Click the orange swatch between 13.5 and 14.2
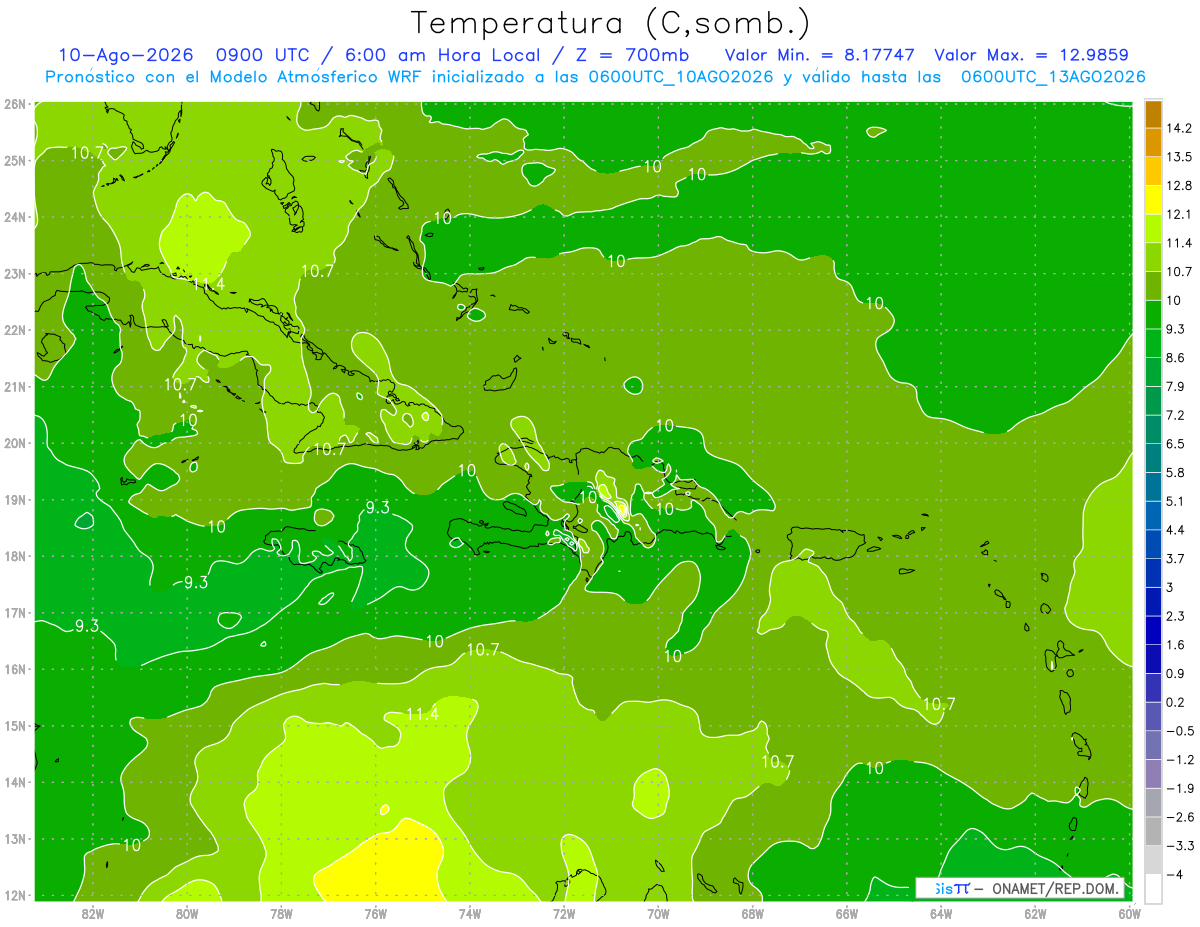The width and height of the screenshot is (1200, 927). point(1153,143)
